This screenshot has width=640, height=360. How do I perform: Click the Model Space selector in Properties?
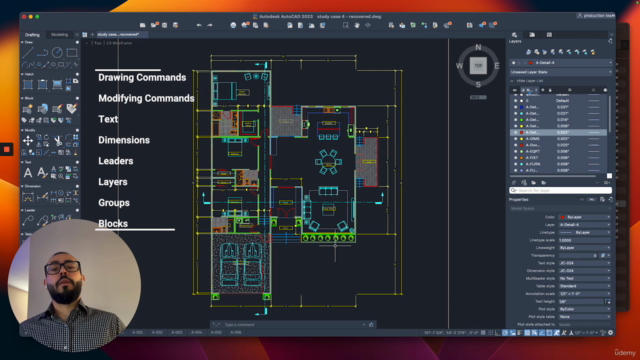(560, 209)
